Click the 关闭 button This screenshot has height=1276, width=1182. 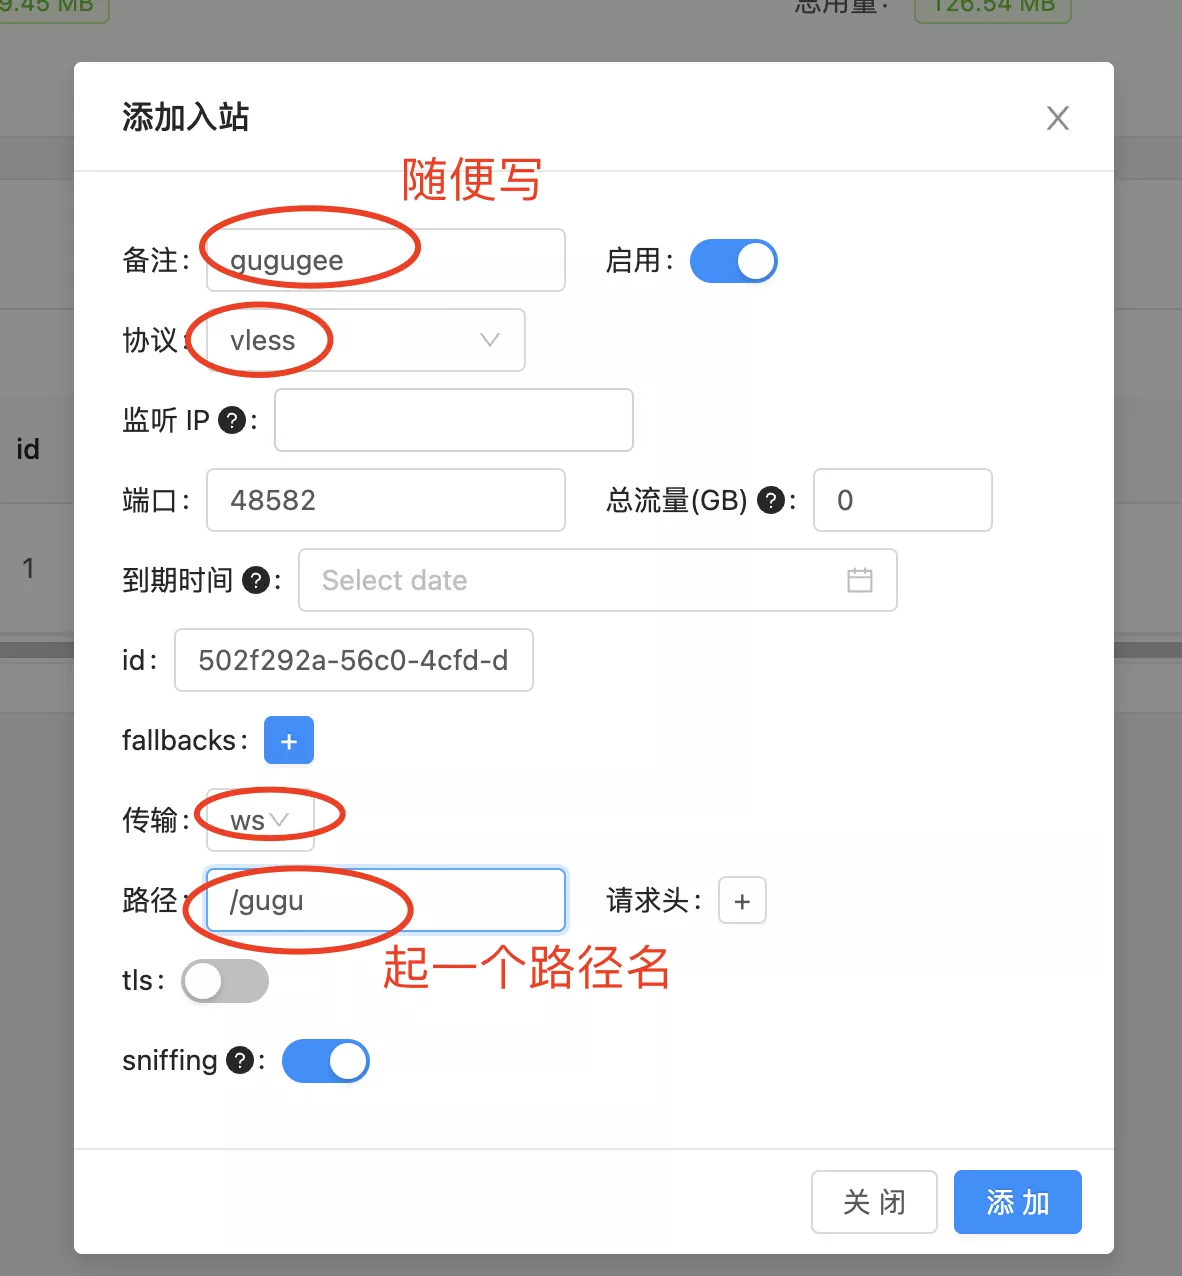(874, 1202)
